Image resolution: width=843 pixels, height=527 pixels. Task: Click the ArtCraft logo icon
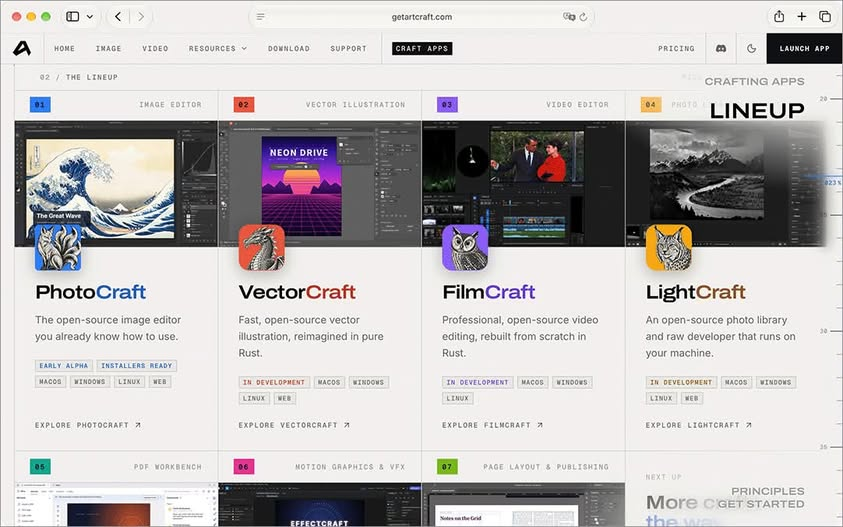tap(22, 48)
